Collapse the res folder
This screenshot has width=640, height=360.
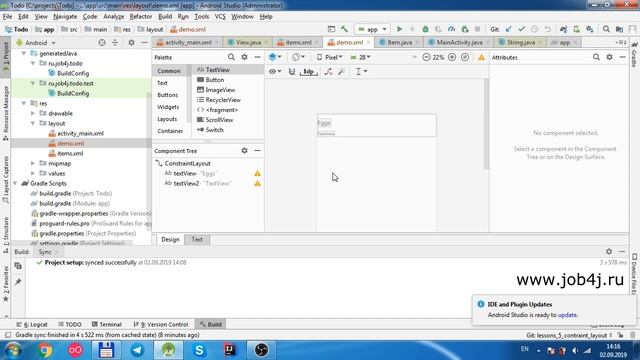[x=24, y=103]
